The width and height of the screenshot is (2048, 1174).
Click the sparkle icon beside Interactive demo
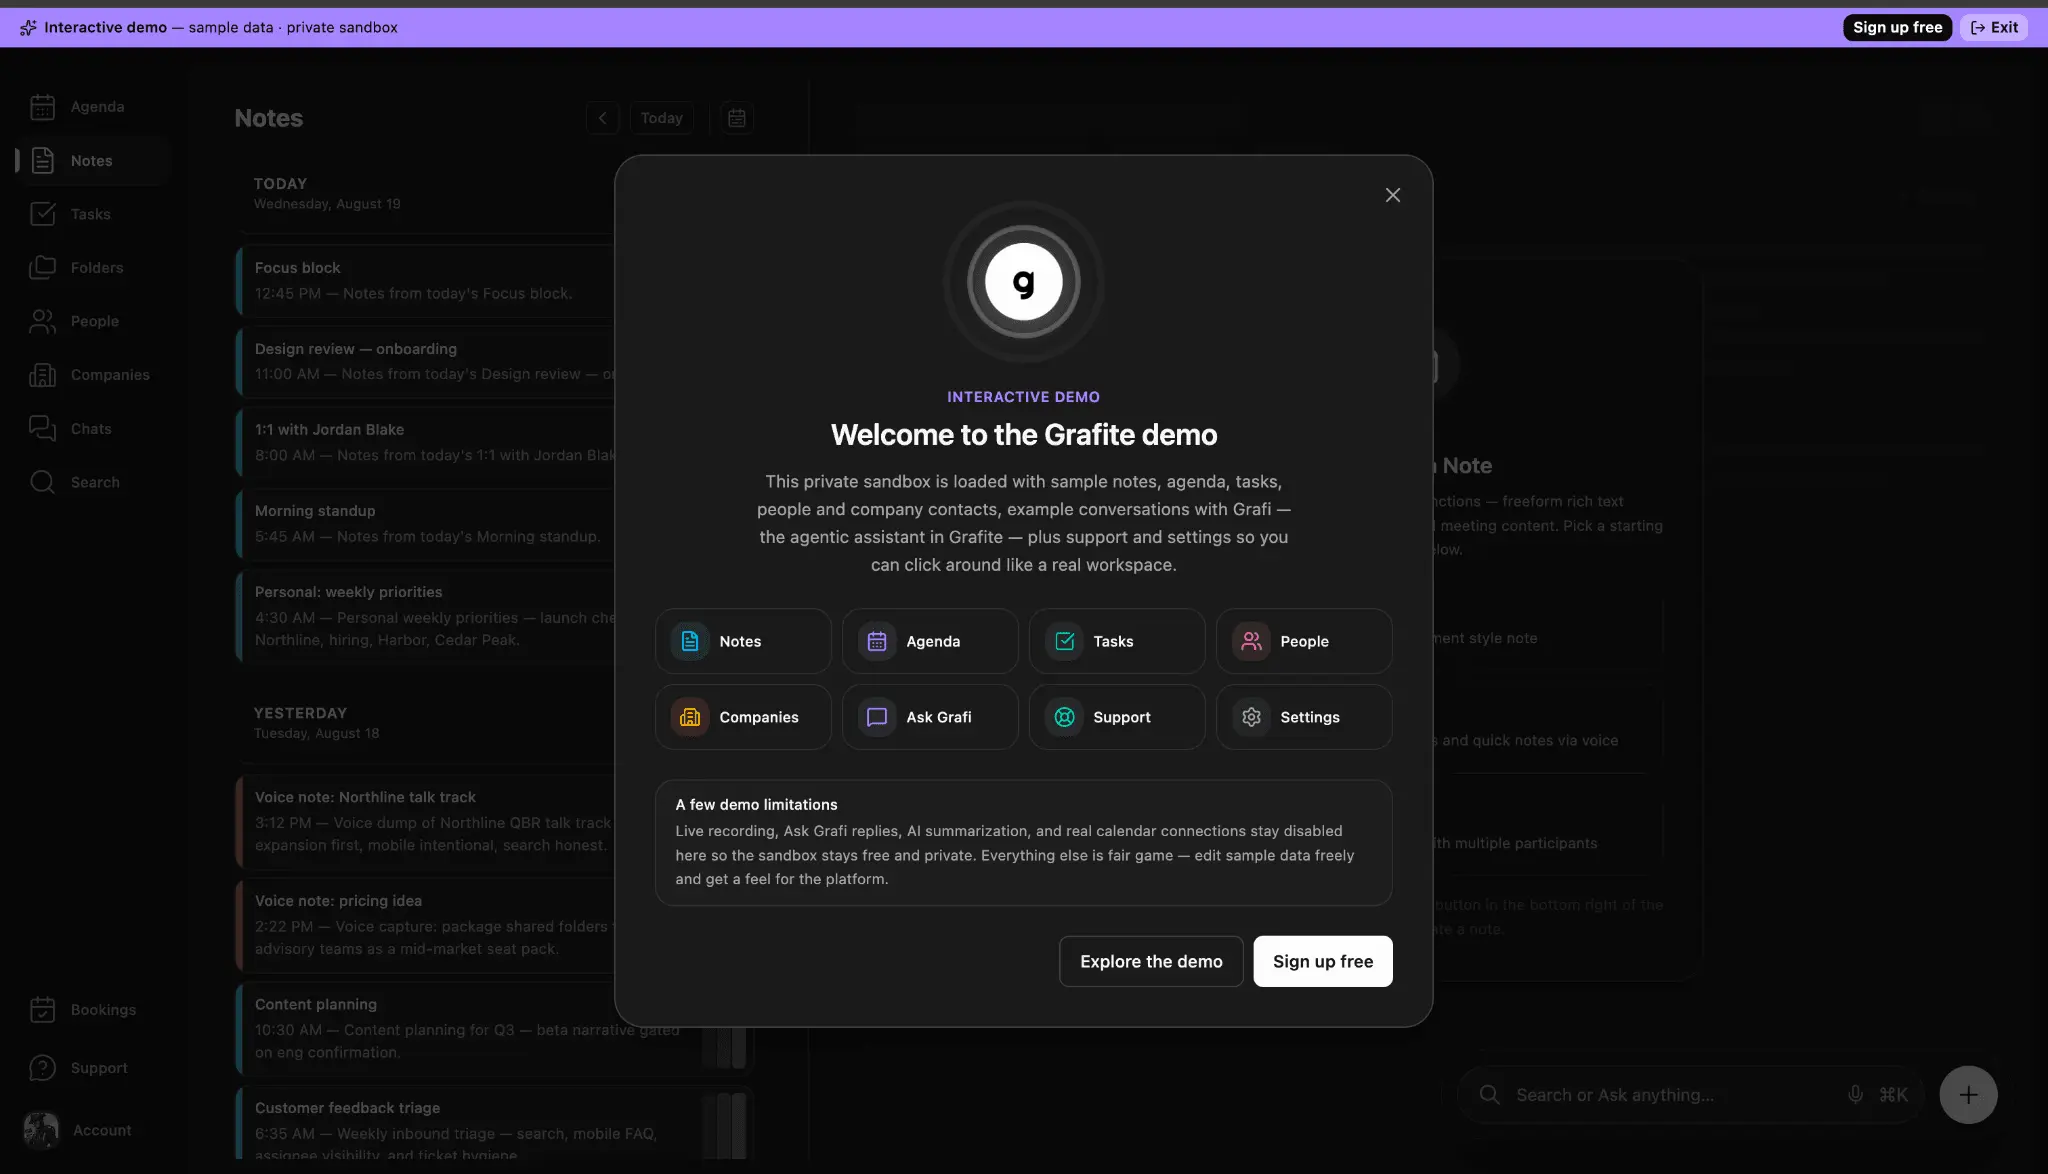coord(28,28)
